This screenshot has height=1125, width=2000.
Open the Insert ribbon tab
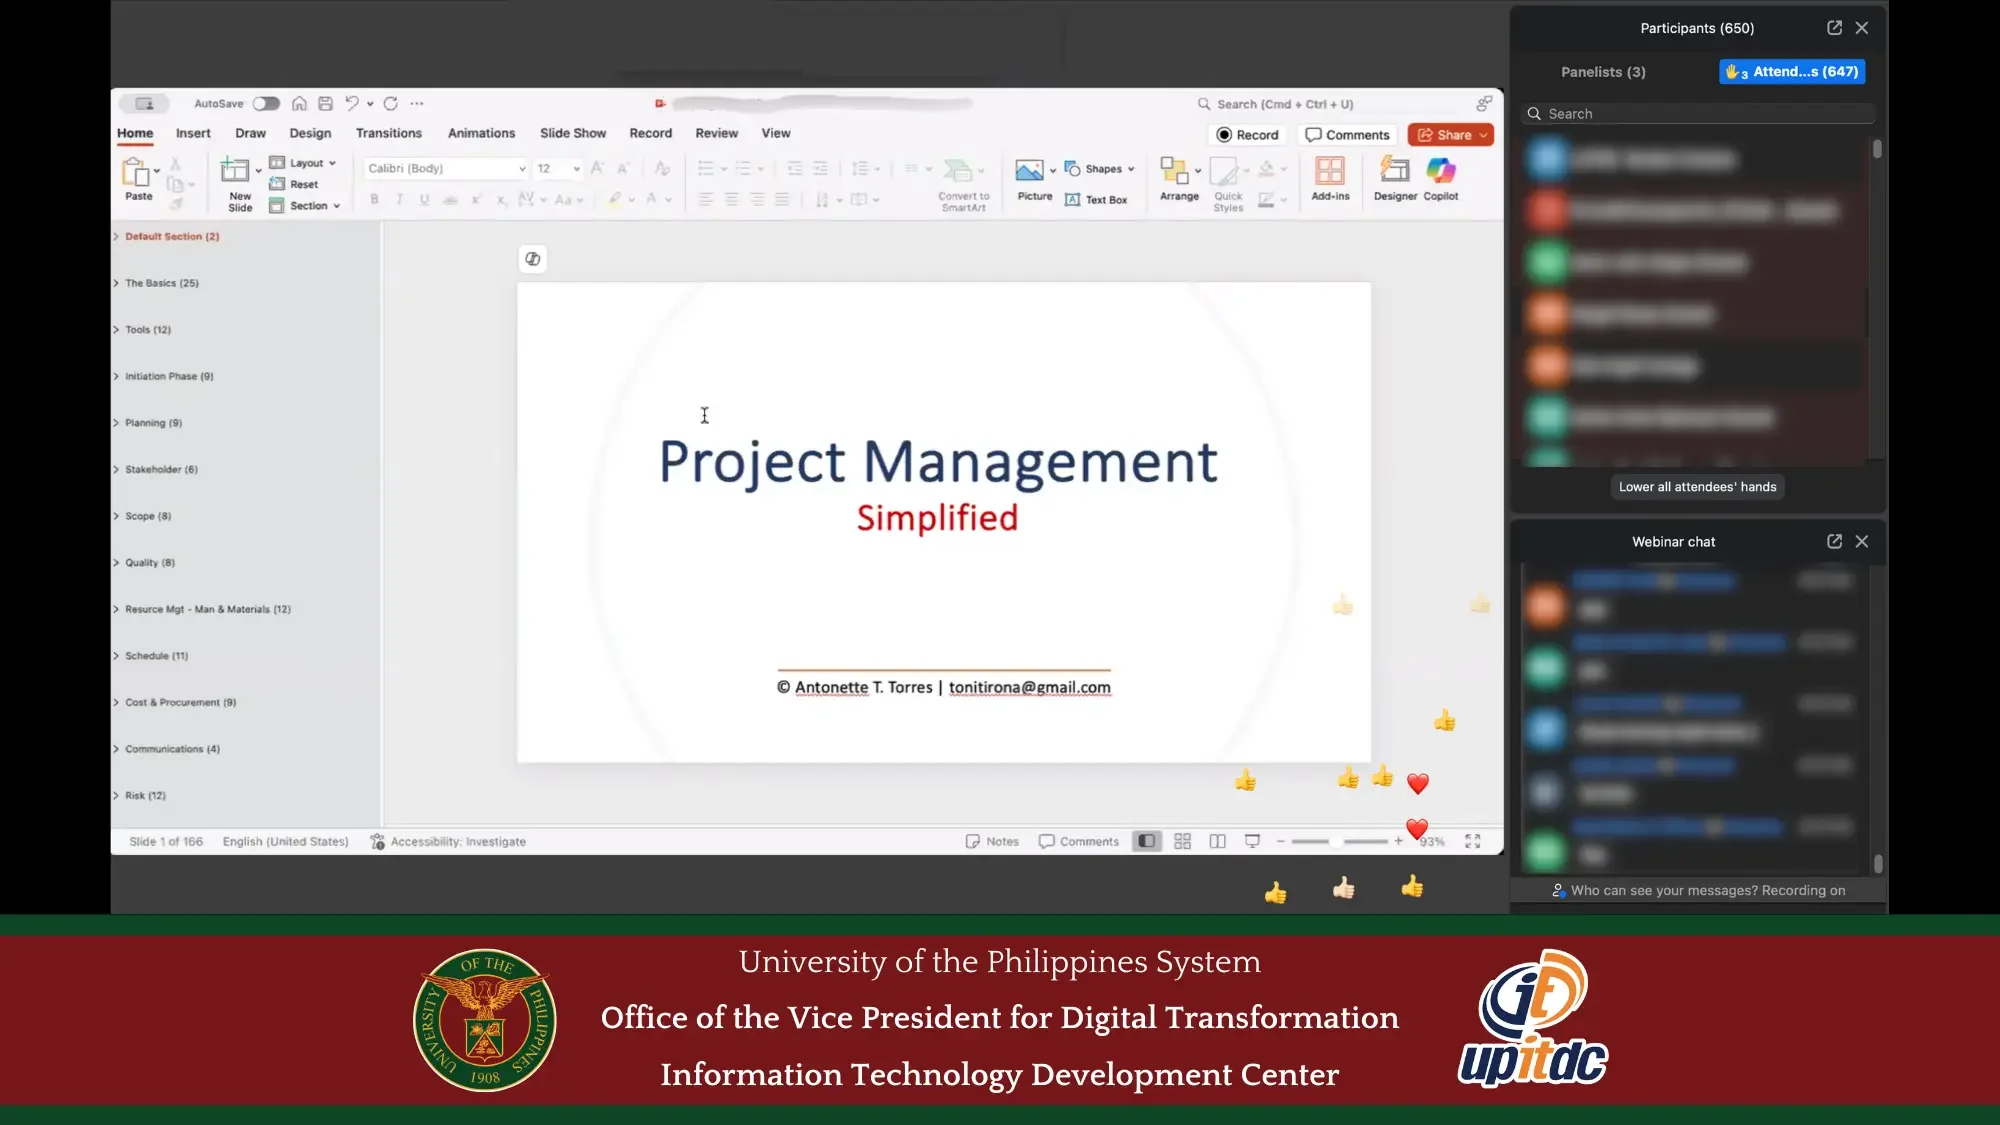coord(193,133)
